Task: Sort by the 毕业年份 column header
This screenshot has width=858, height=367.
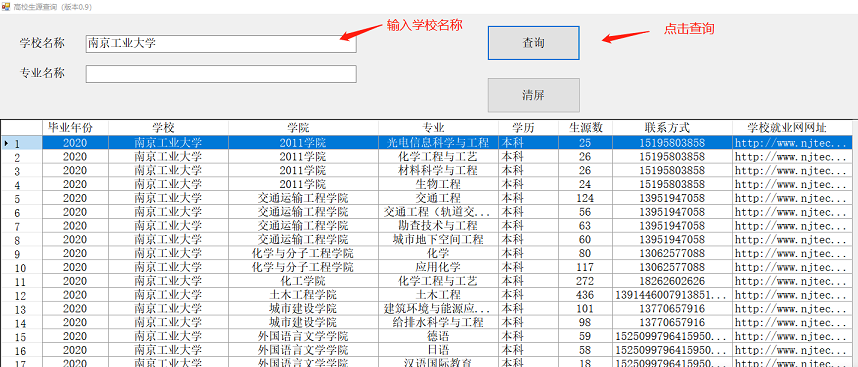Action: point(76,128)
